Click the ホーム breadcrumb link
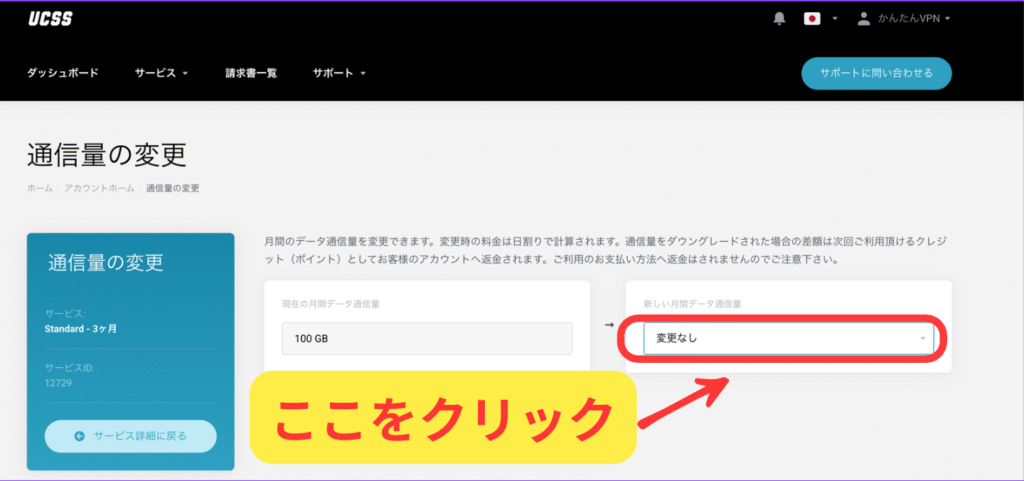 pos(39,188)
